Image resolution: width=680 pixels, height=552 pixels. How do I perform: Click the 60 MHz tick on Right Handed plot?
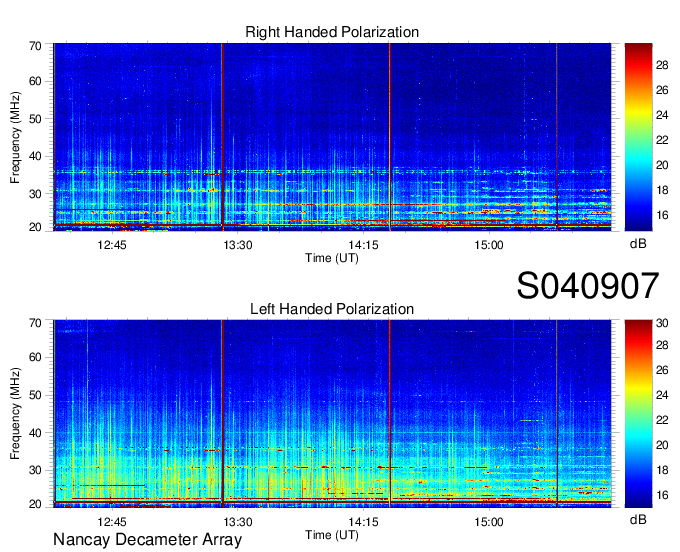35,82
